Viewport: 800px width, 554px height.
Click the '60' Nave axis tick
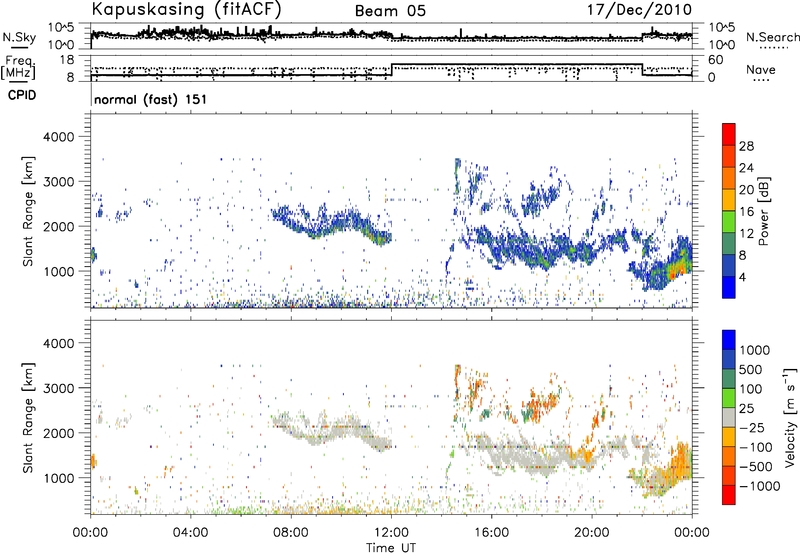[x=716, y=60]
